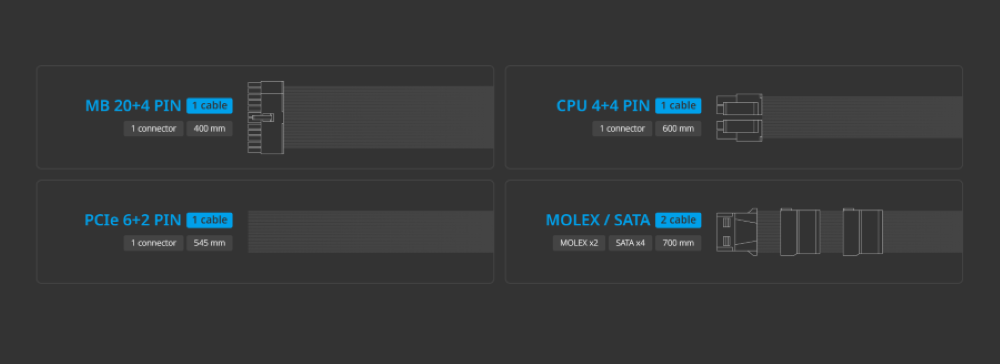The image size is (1000, 364).
Task: Click the PCIe ribbon cable graphic
Action: 371,232
